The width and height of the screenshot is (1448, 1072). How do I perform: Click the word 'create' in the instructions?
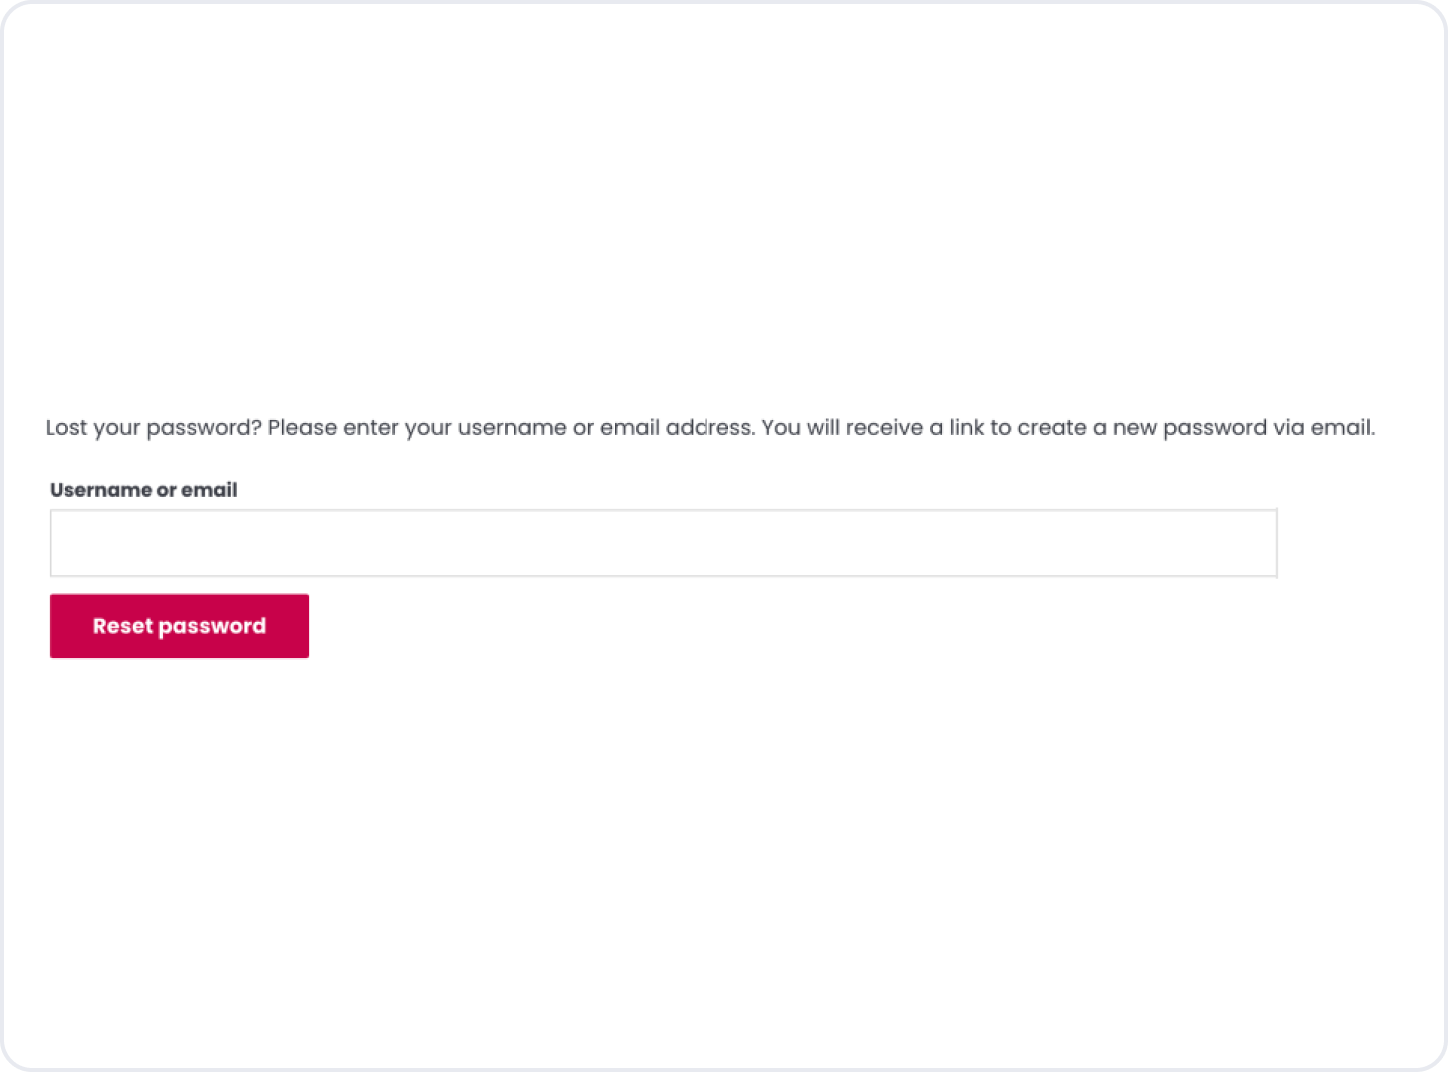point(1052,428)
